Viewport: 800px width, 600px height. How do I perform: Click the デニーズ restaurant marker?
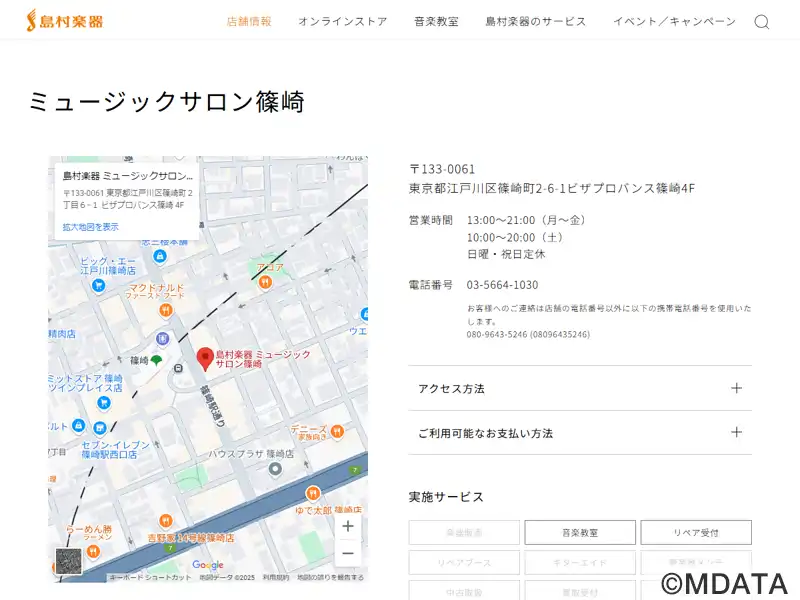(x=337, y=432)
